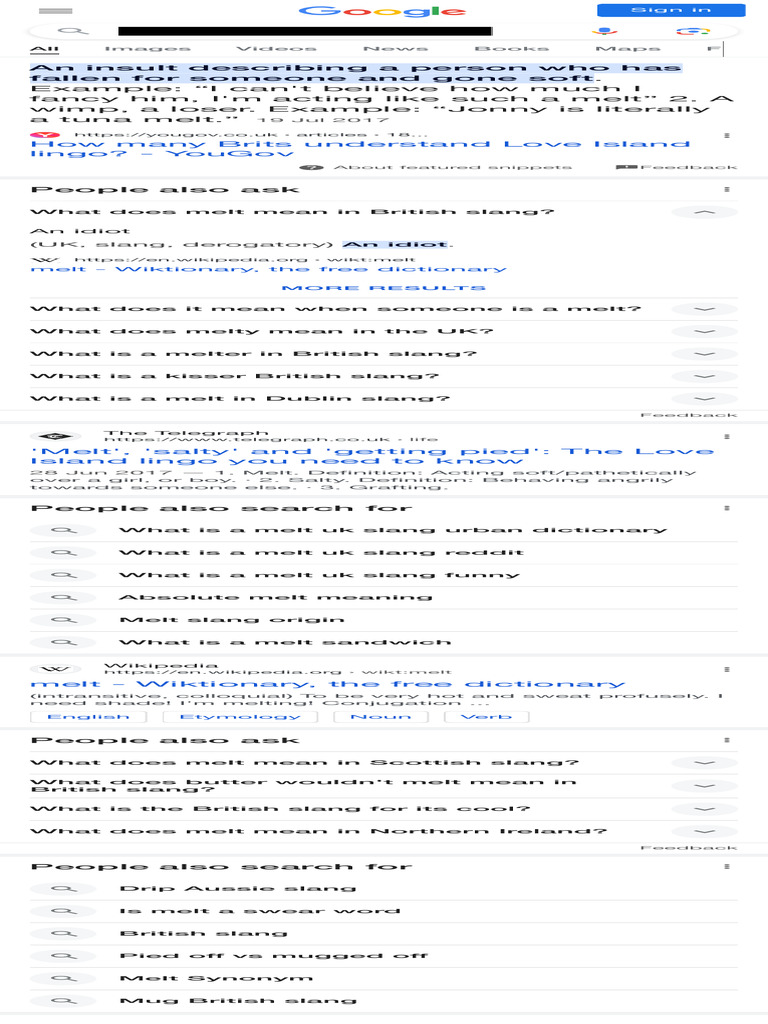
Task: Switch to the Books tab
Action: 511,48
